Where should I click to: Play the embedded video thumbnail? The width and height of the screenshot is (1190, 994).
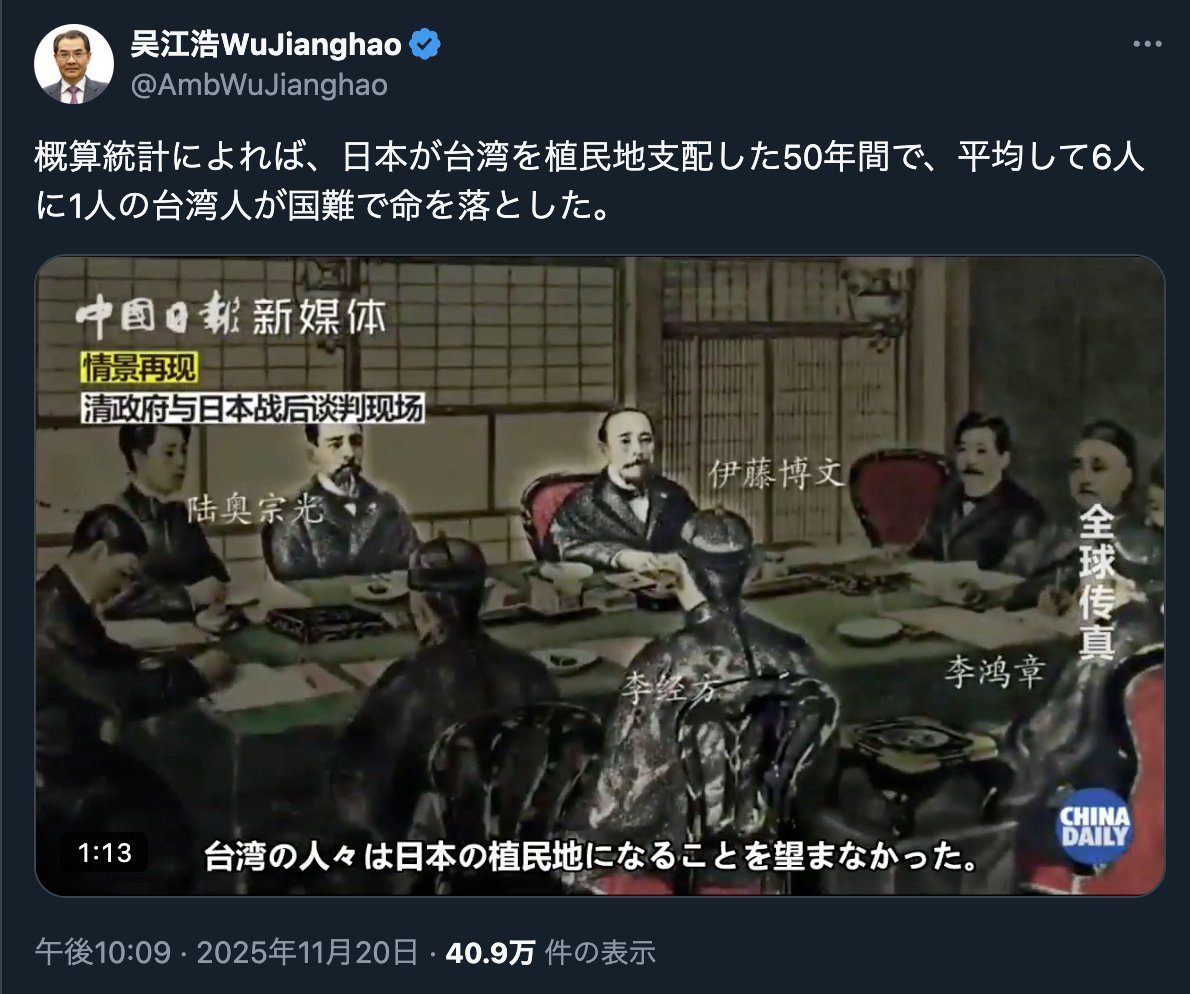(x=600, y=575)
